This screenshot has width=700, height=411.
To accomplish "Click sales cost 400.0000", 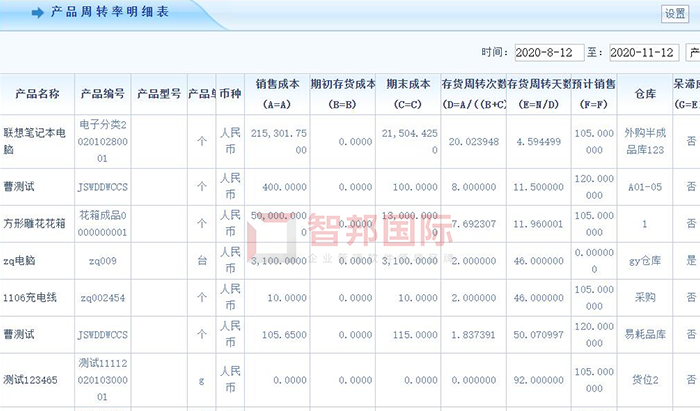I will (284, 187).
